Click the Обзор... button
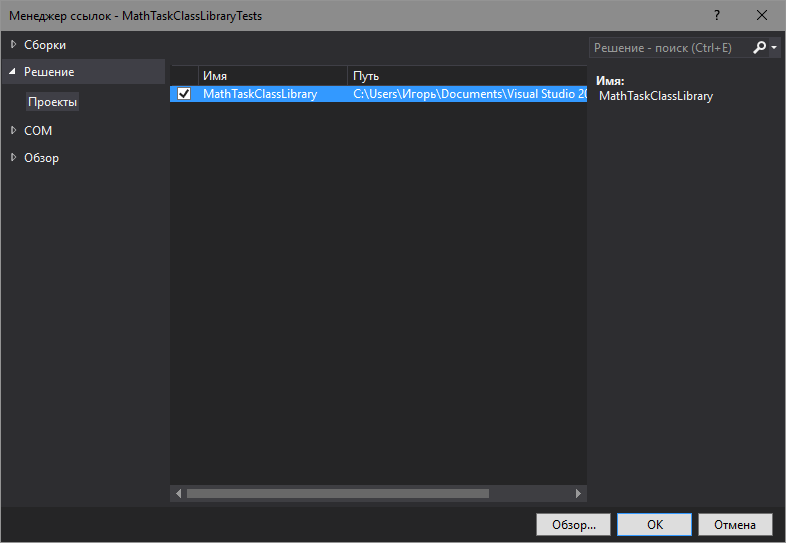786x543 pixels. (573, 524)
